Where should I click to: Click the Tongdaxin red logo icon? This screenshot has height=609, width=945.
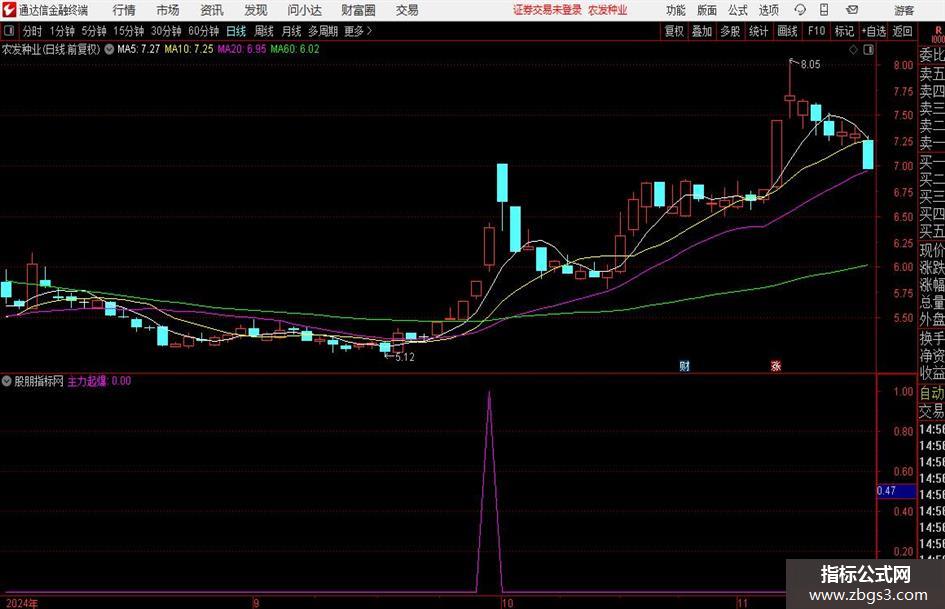(x=8, y=10)
